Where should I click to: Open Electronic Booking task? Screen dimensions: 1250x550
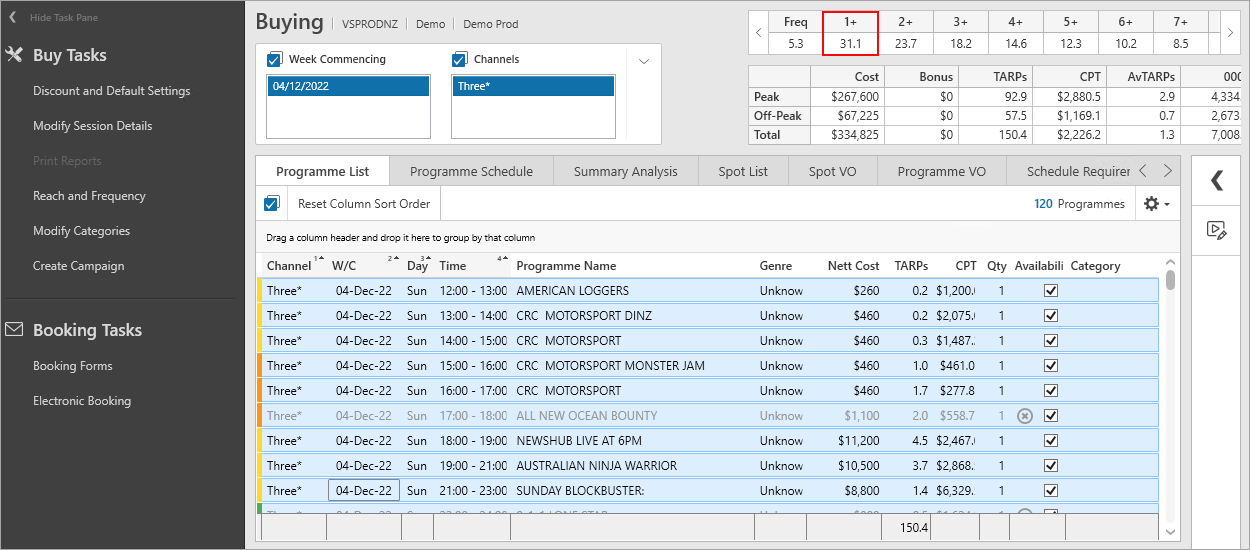point(82,401)
